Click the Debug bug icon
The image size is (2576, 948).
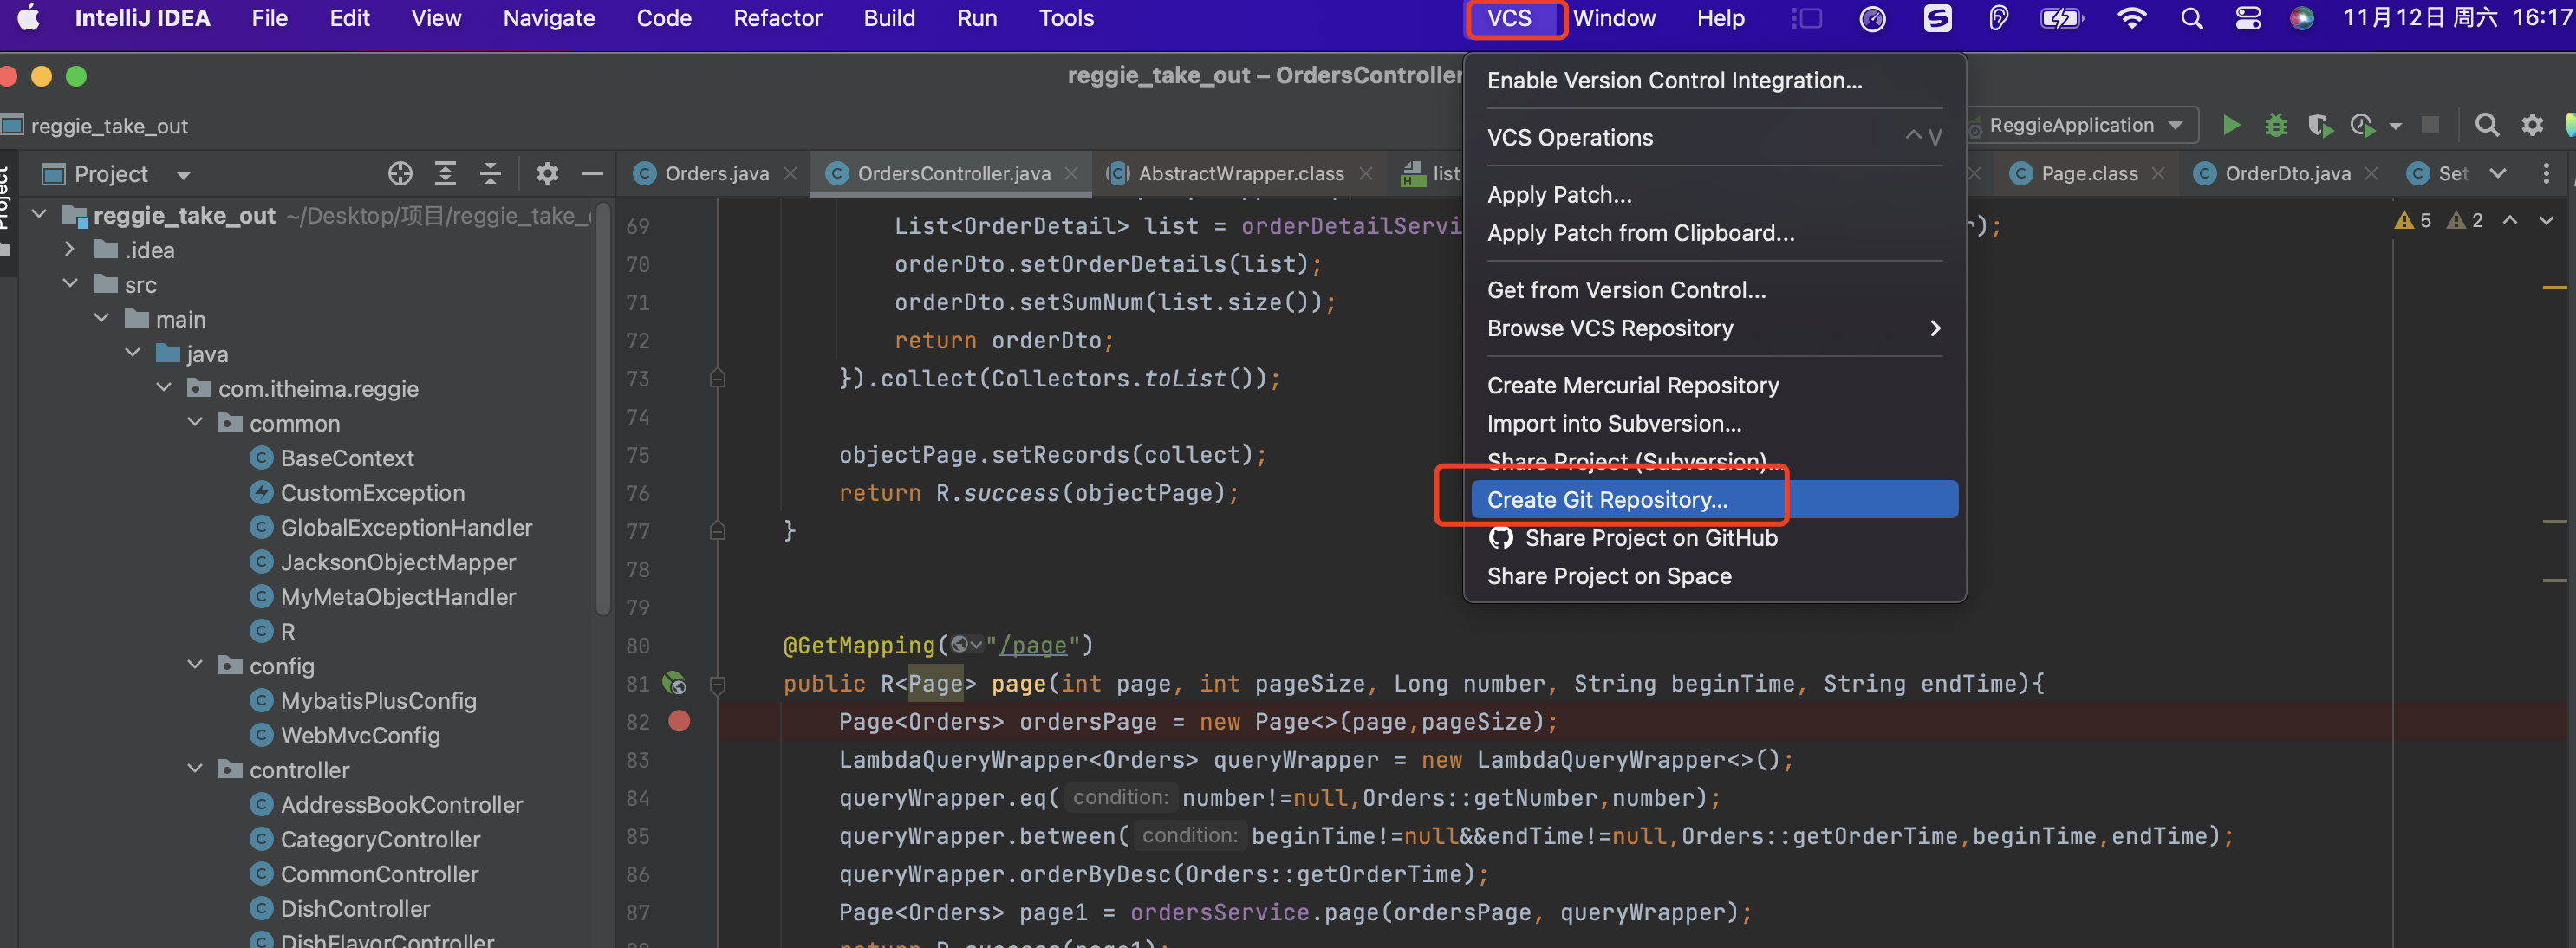(2275, 125)
